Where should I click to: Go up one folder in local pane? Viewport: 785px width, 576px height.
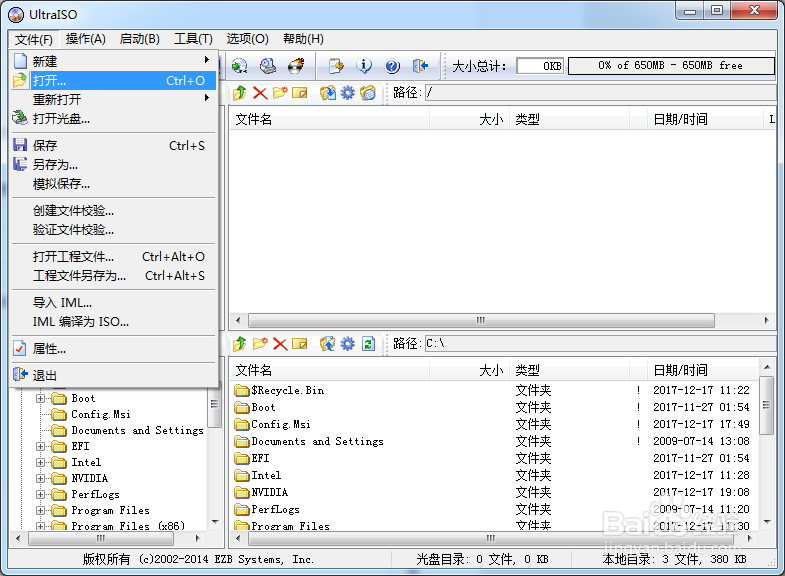(x=240, y=344)
